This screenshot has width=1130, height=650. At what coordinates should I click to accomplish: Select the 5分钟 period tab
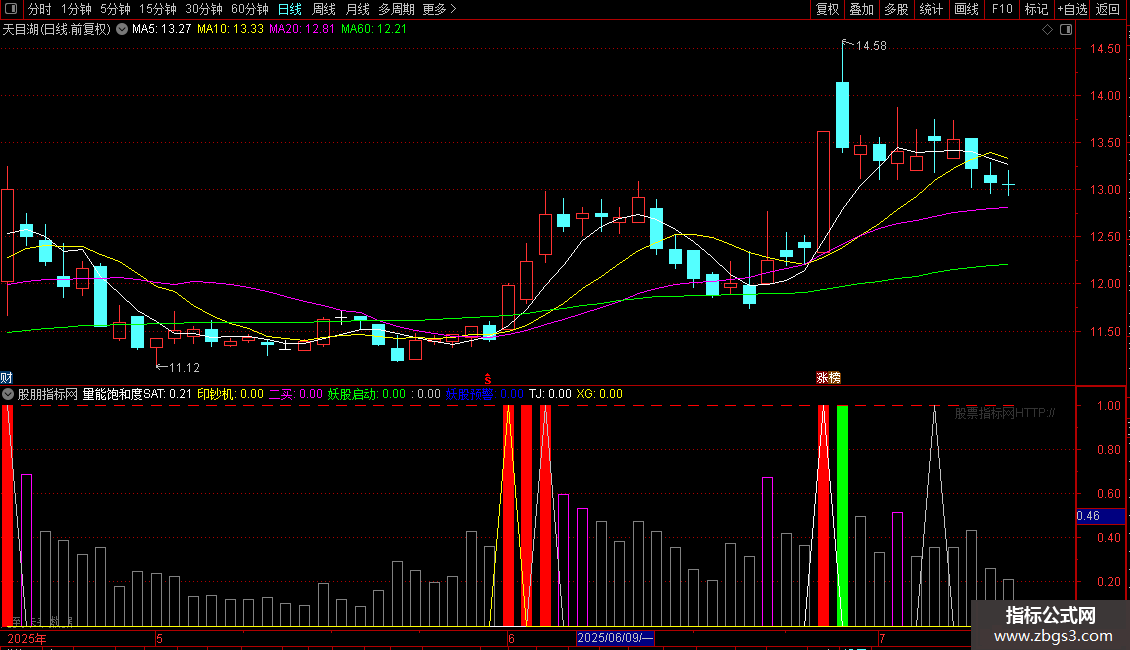[115, 9]
